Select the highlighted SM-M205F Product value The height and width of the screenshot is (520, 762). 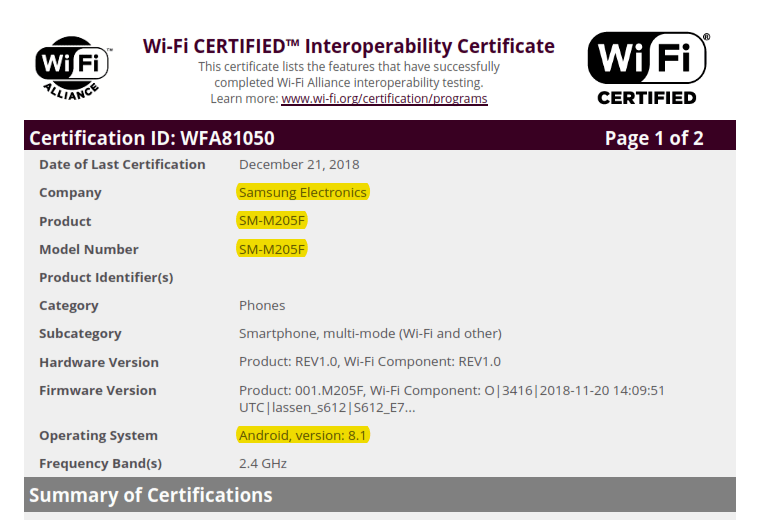pyautogui.click(x=272, y=221)
